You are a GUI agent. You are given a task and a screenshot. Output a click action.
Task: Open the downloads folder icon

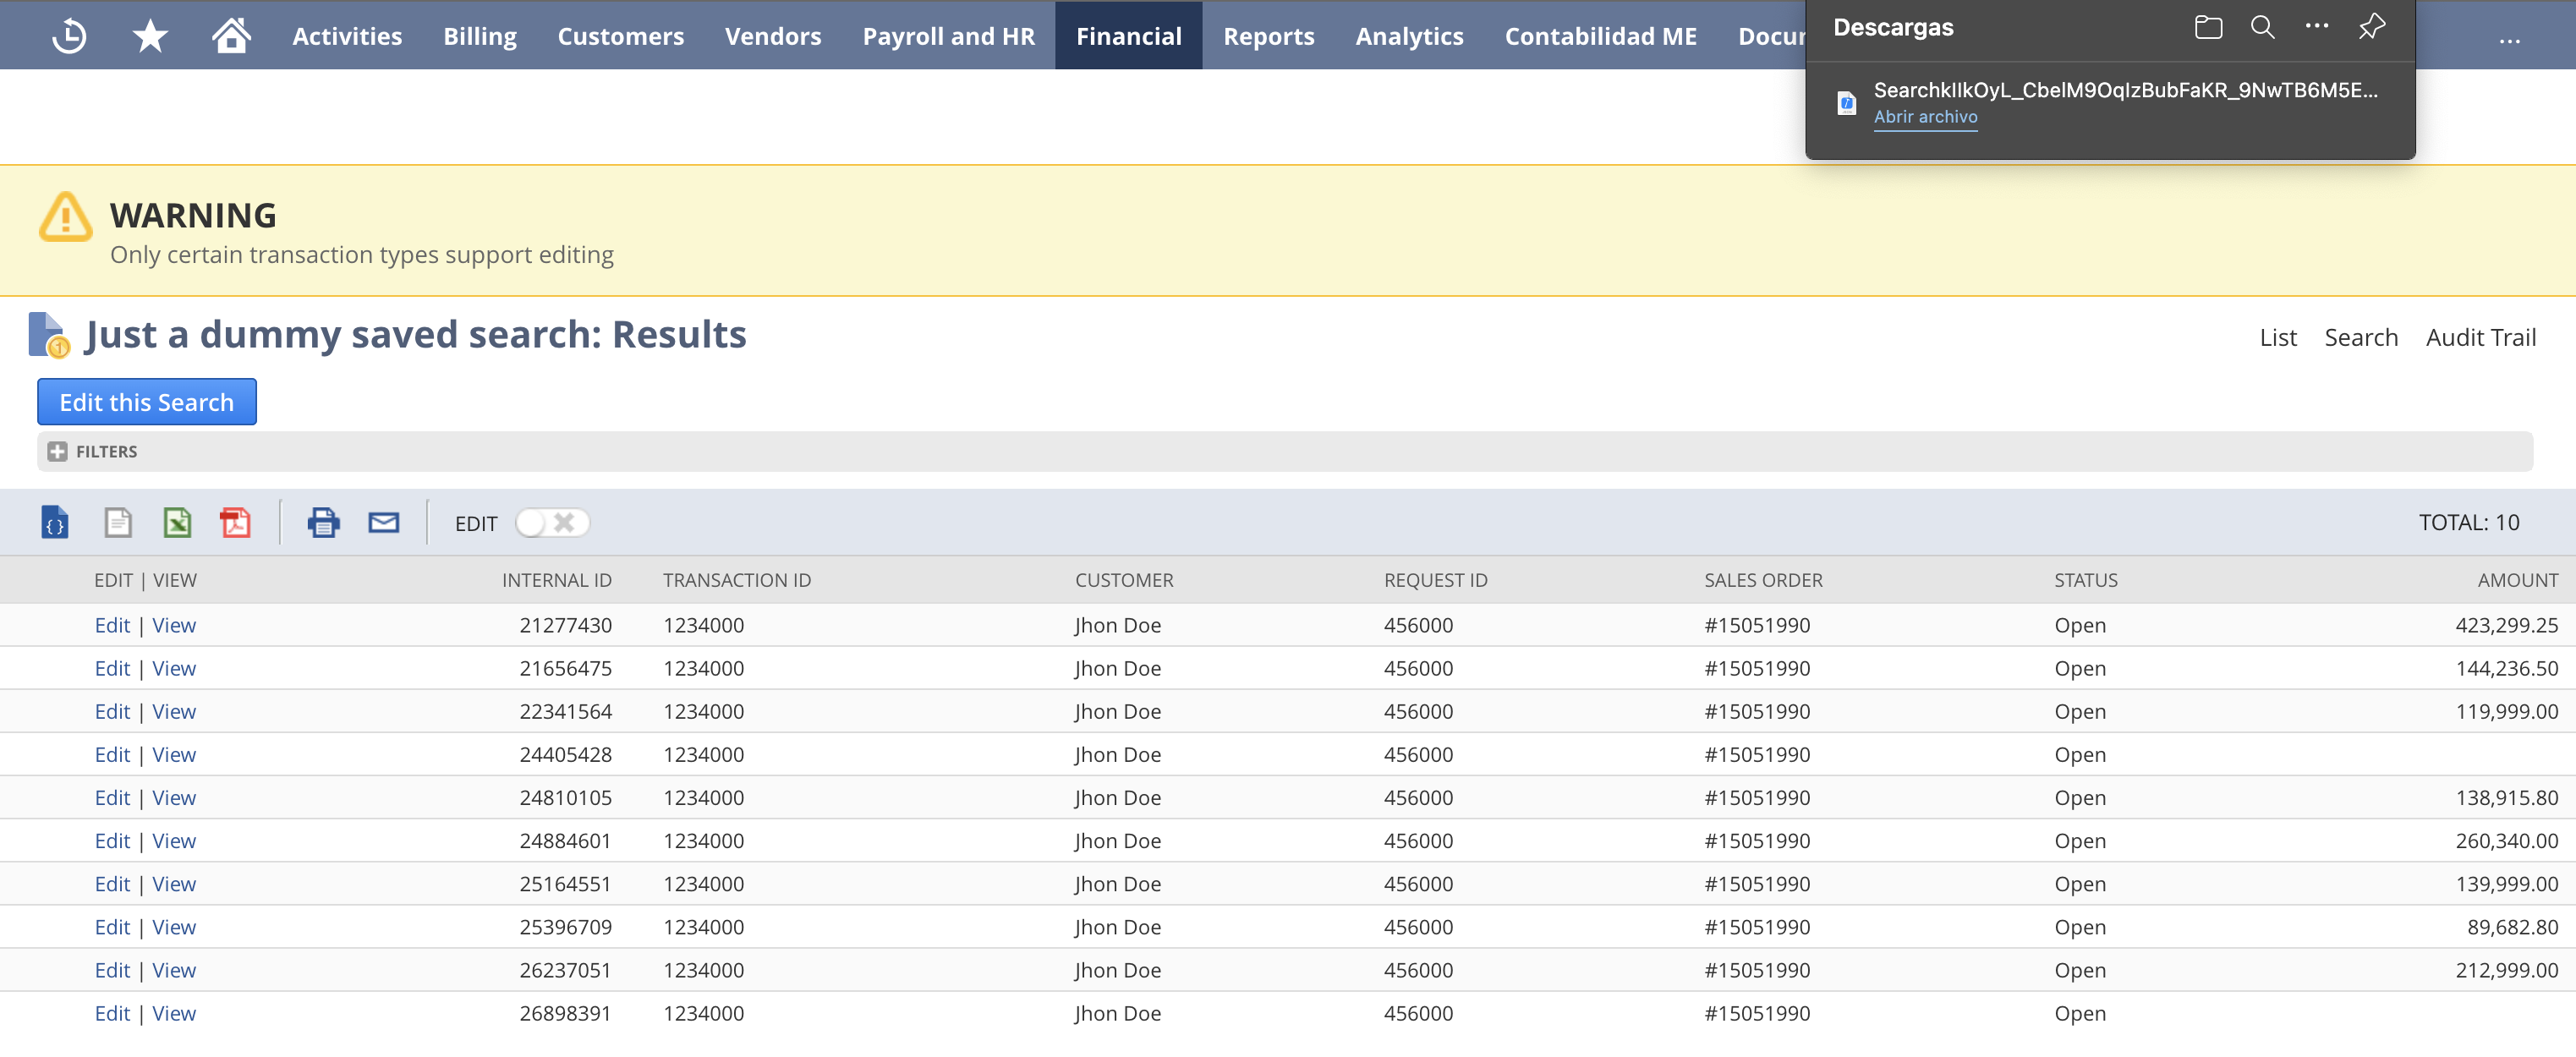(2209, 27)
